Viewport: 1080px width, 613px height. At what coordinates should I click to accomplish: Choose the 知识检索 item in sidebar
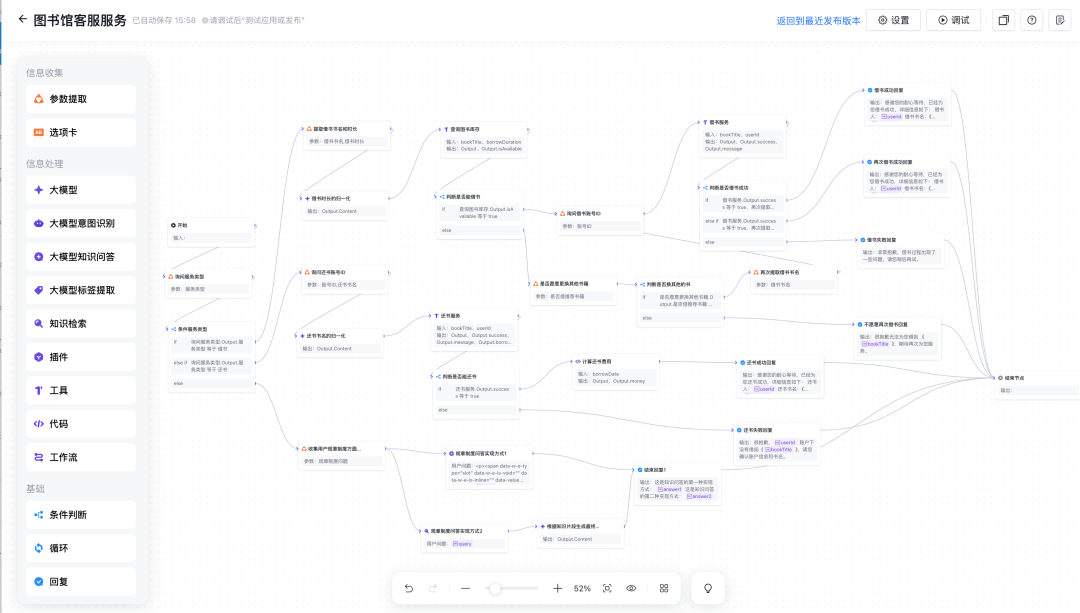(x=81, y=323)
